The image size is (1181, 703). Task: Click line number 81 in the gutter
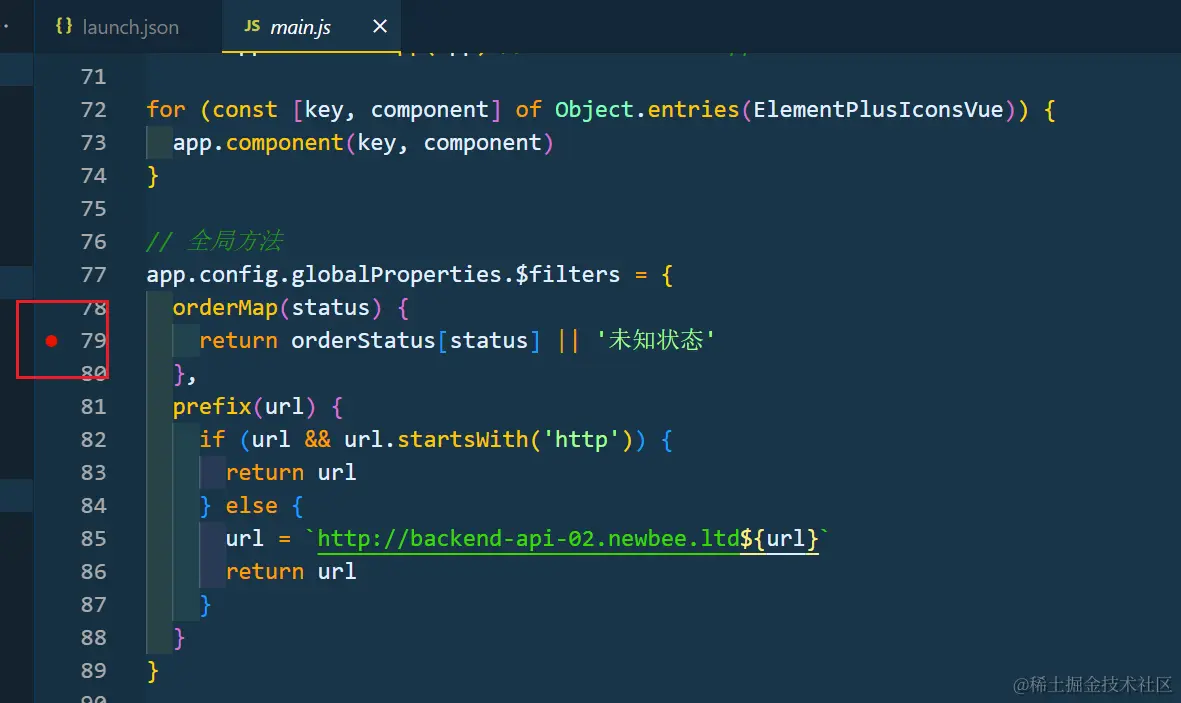(x=93, y=407)
